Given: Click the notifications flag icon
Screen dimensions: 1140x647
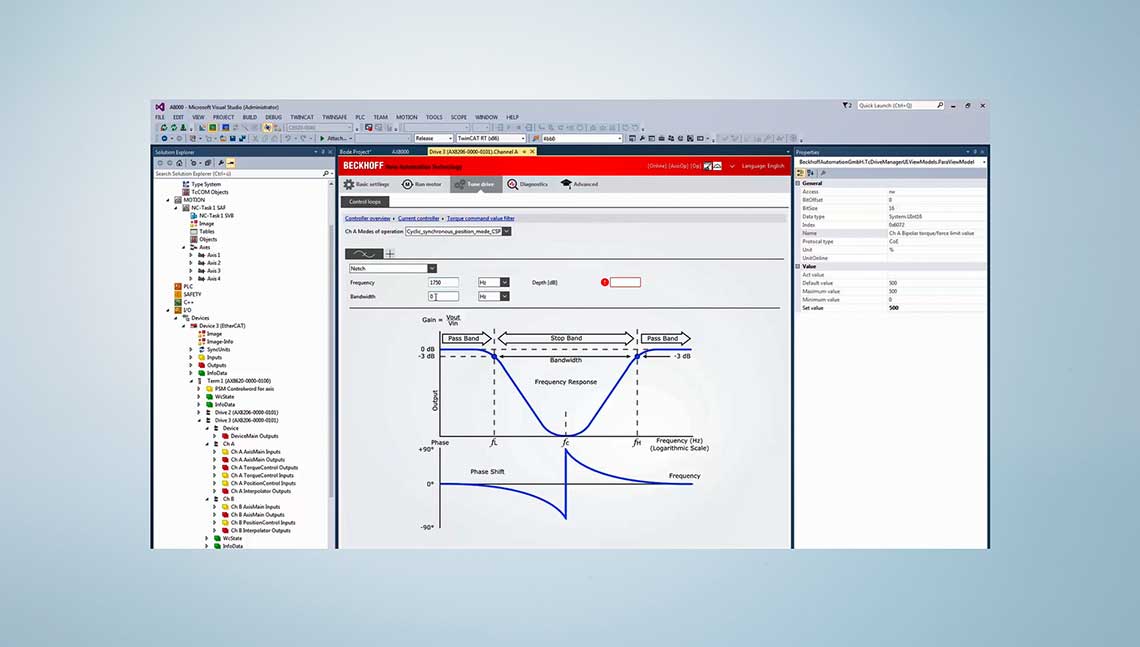Looking at the screenshot, I should (x=845, y=105).
